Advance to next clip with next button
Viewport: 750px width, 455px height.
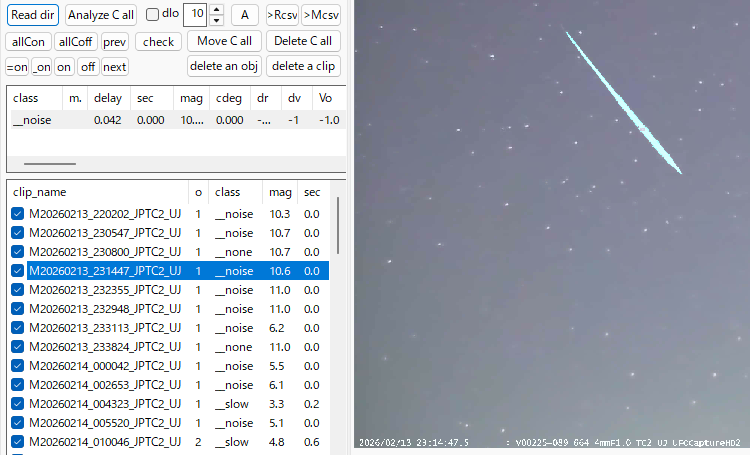(115, 67)
